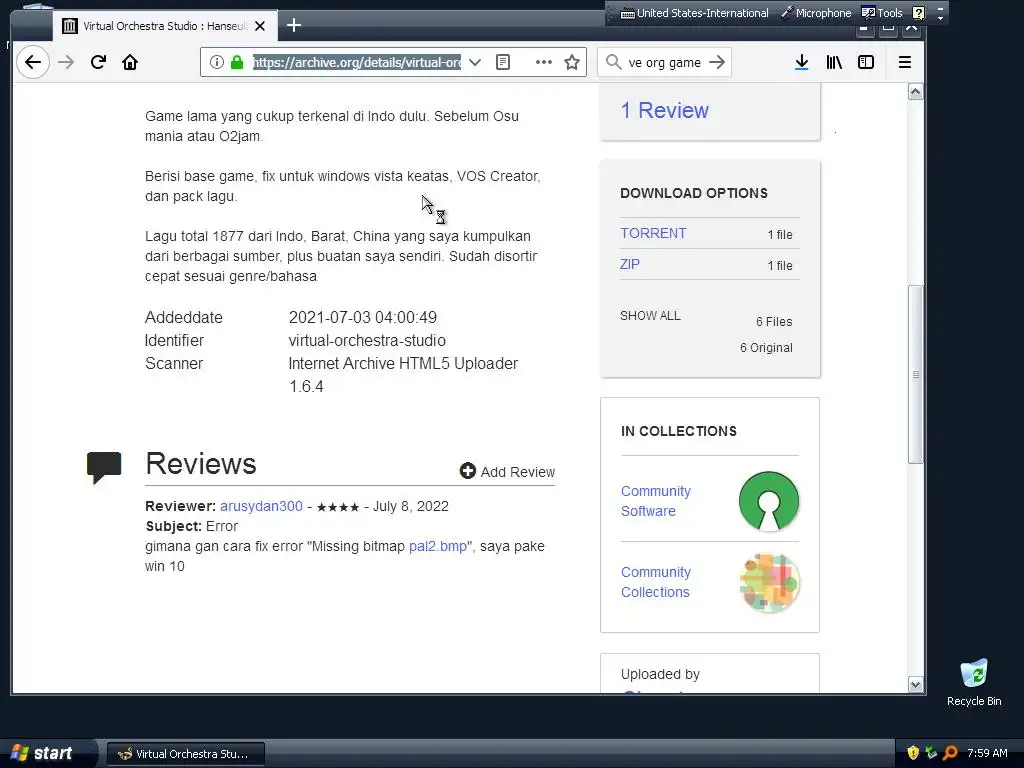Image resolution: width=1024 pixels, height=768 pixels.
Task: Follow the pal2.bmp link in review
Action: (438, 546)
